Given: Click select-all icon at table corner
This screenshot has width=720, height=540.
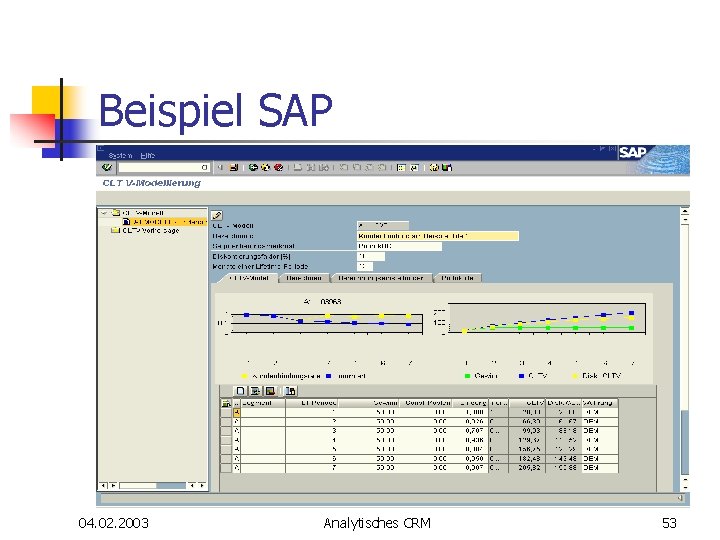Looking at the screenshot, I should click(226, 403).
